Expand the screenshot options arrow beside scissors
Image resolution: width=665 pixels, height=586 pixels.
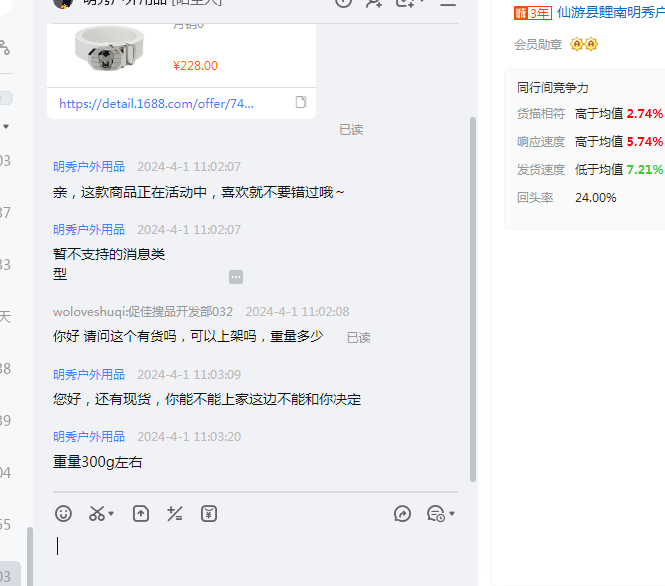(x=111, y=513)
